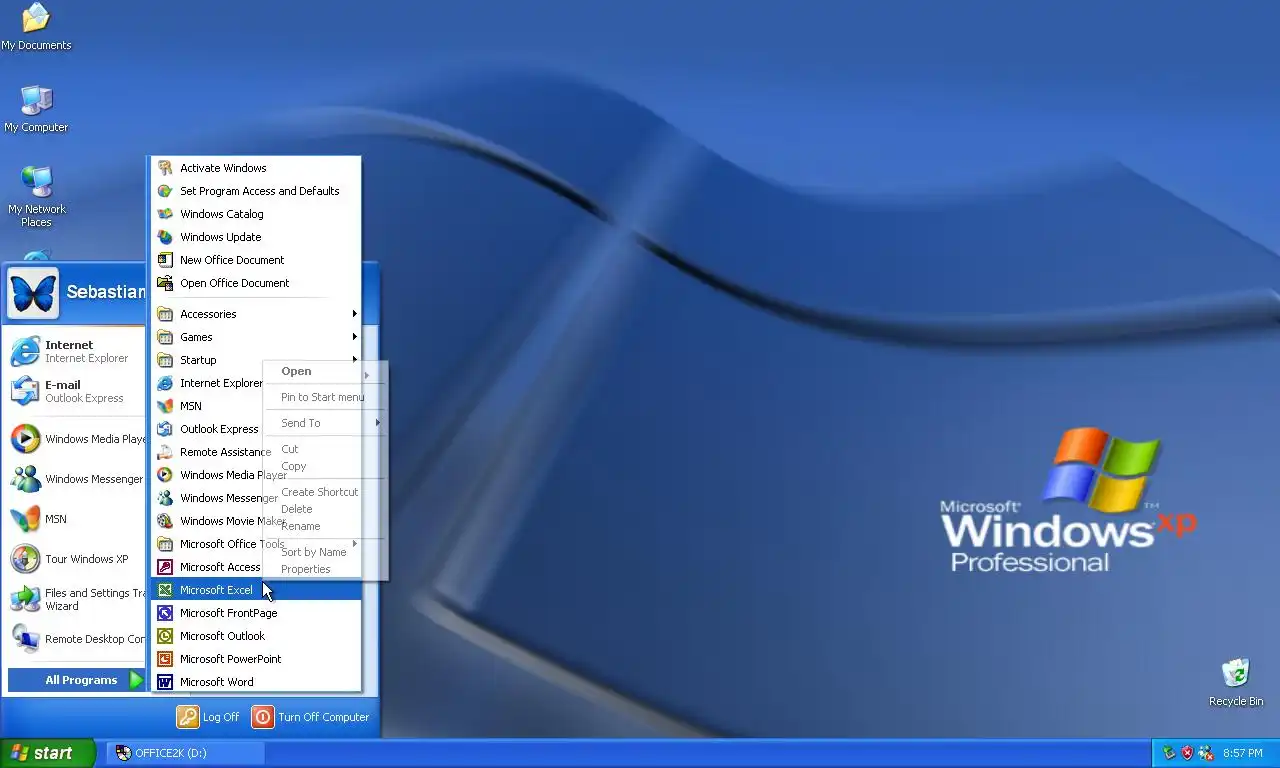
Task: Select Sort by Name option
Action: coord(314,552)
